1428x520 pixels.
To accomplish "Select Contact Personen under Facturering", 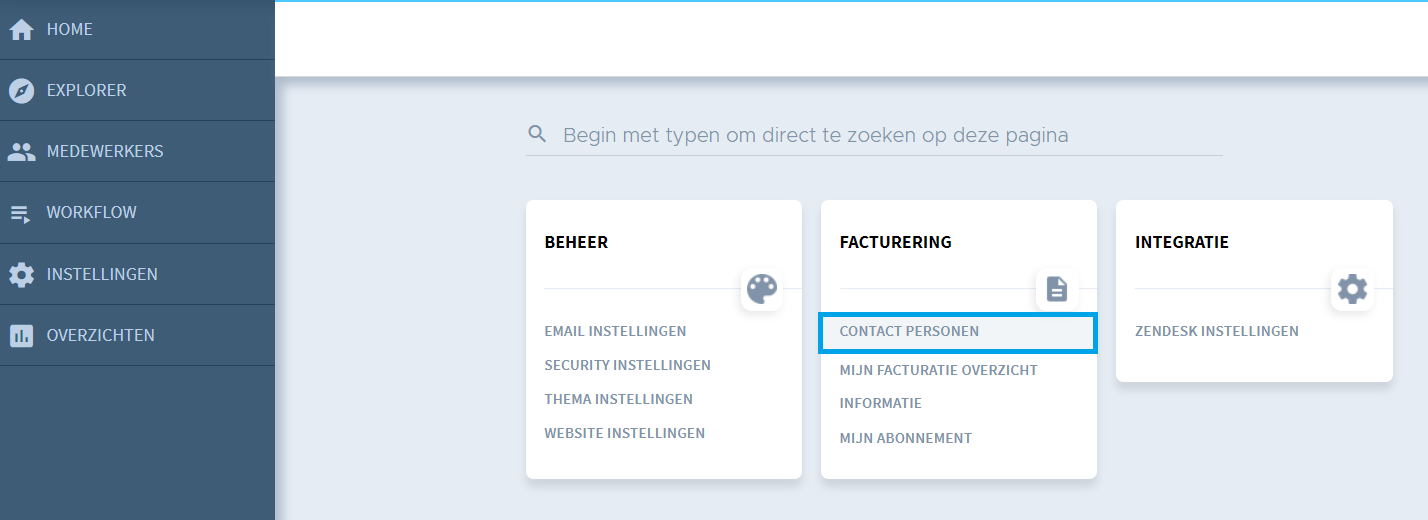I will point(958,333).
